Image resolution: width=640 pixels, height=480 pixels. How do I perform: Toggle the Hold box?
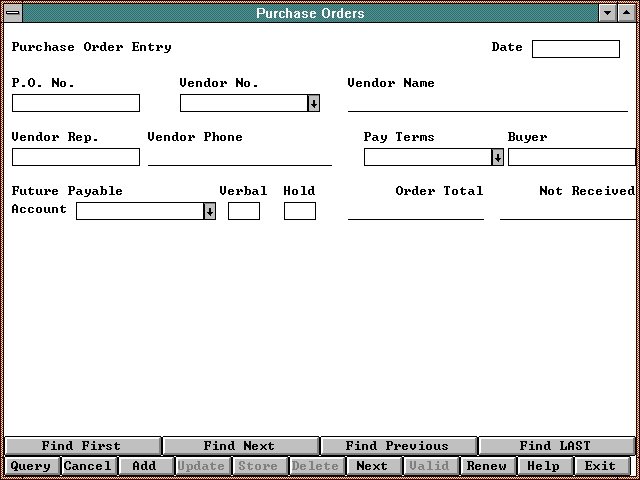click(x=299, y=211)
